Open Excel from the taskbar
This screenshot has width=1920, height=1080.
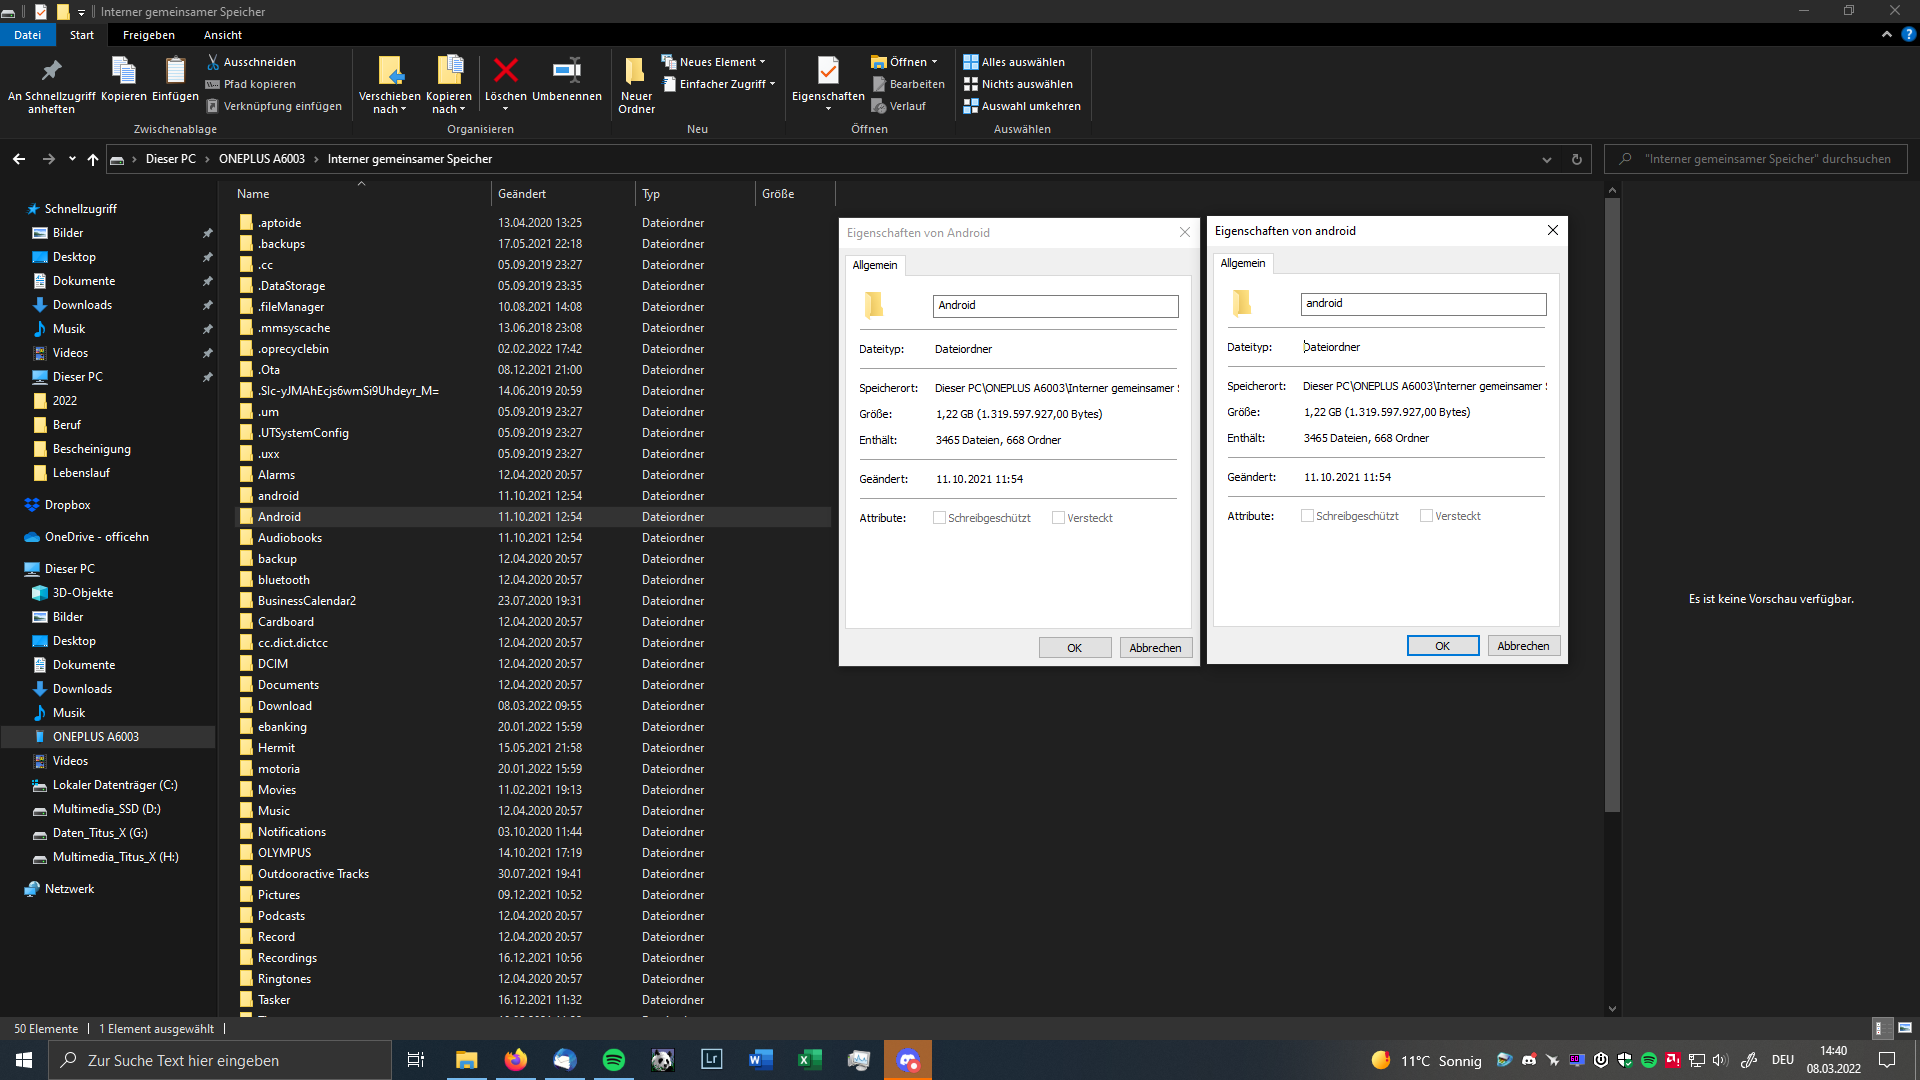pos(810,1060)
